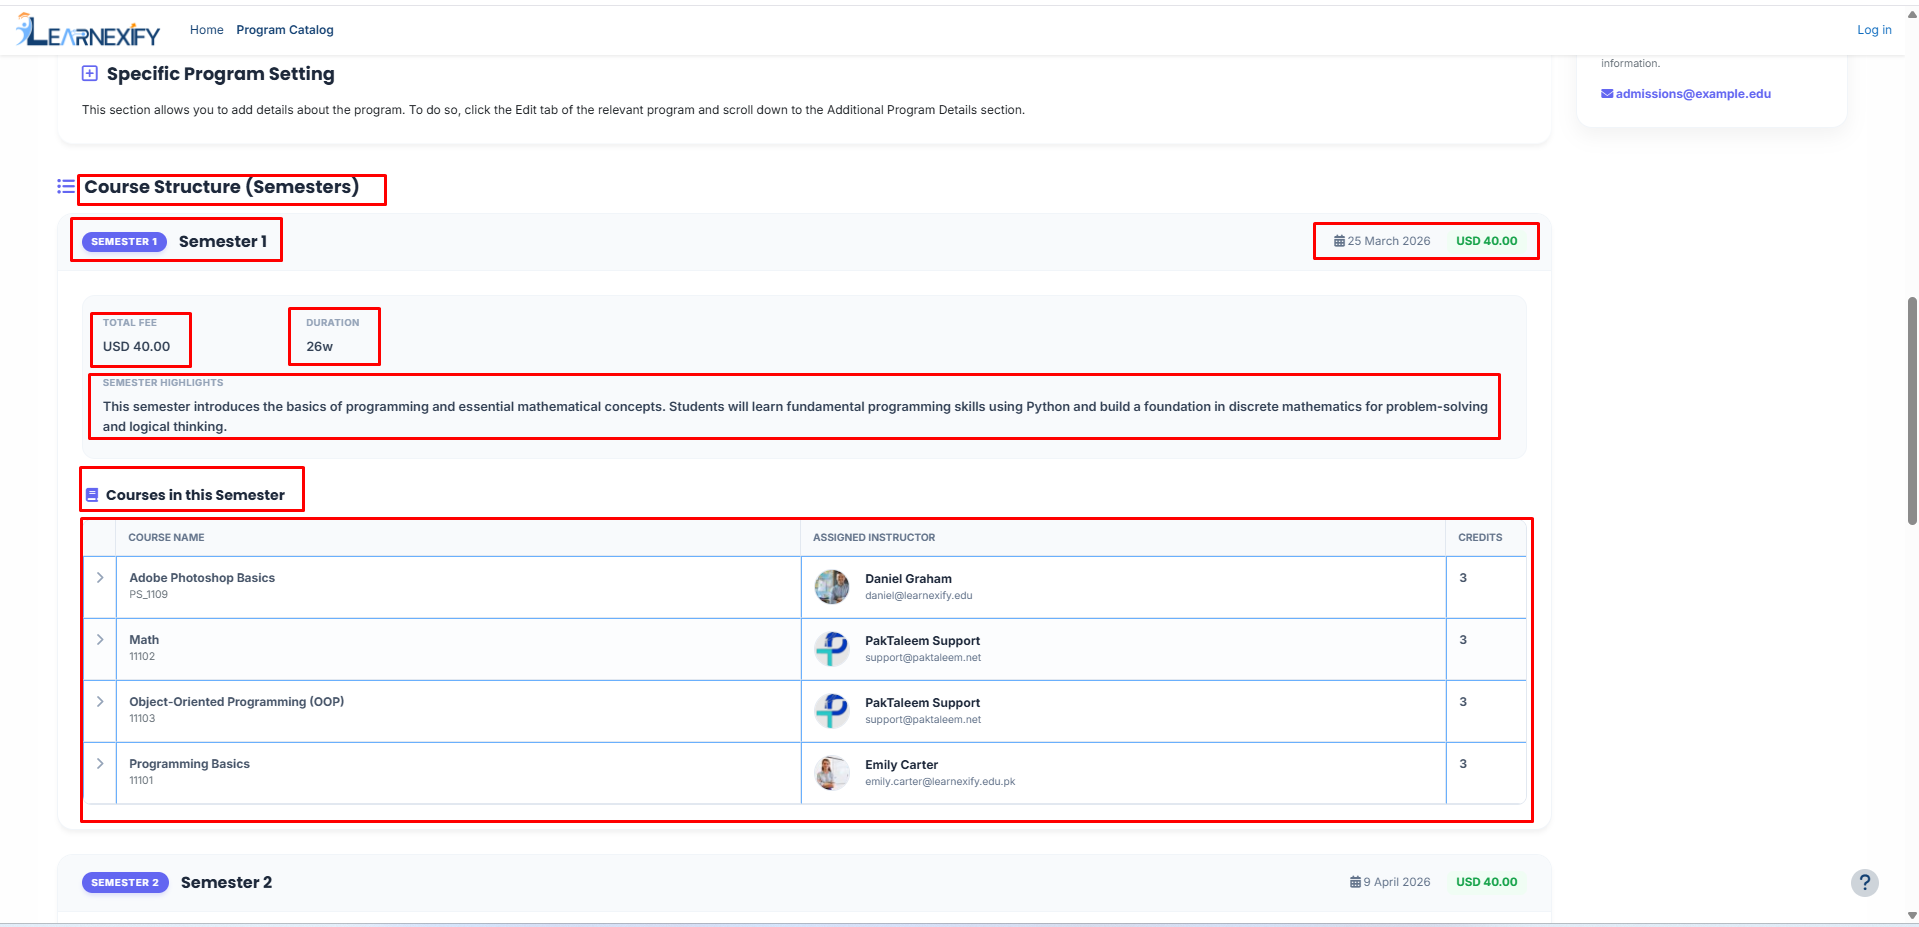Click the vertical page scrollbar thumb

click(1912, 410)
